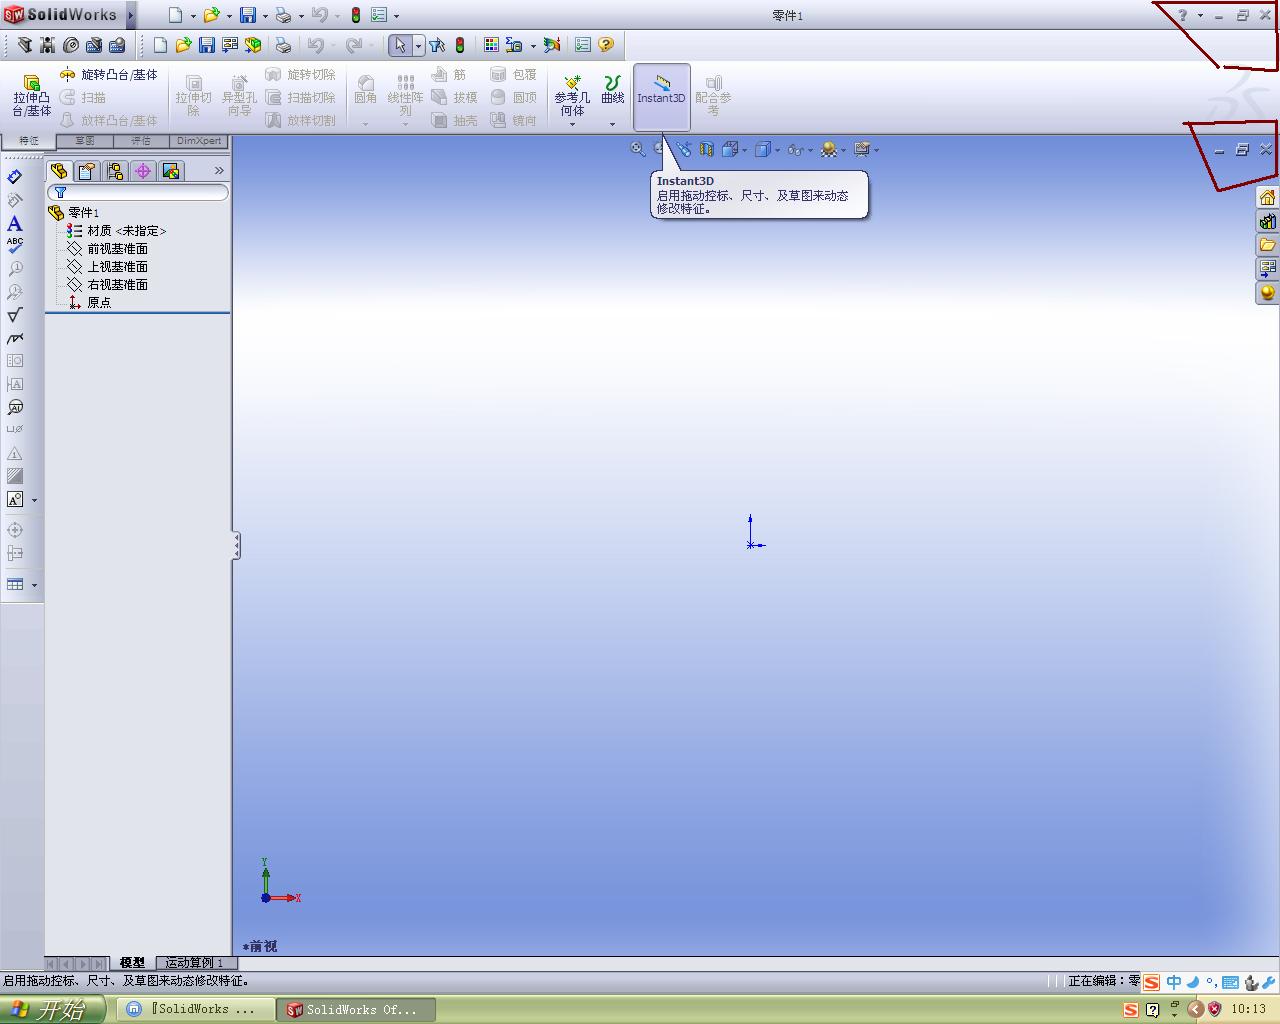Switch to the 『SolidWorks ... taskbar window
The image size is (1280, 1024).
click(x=194, y=1010)
